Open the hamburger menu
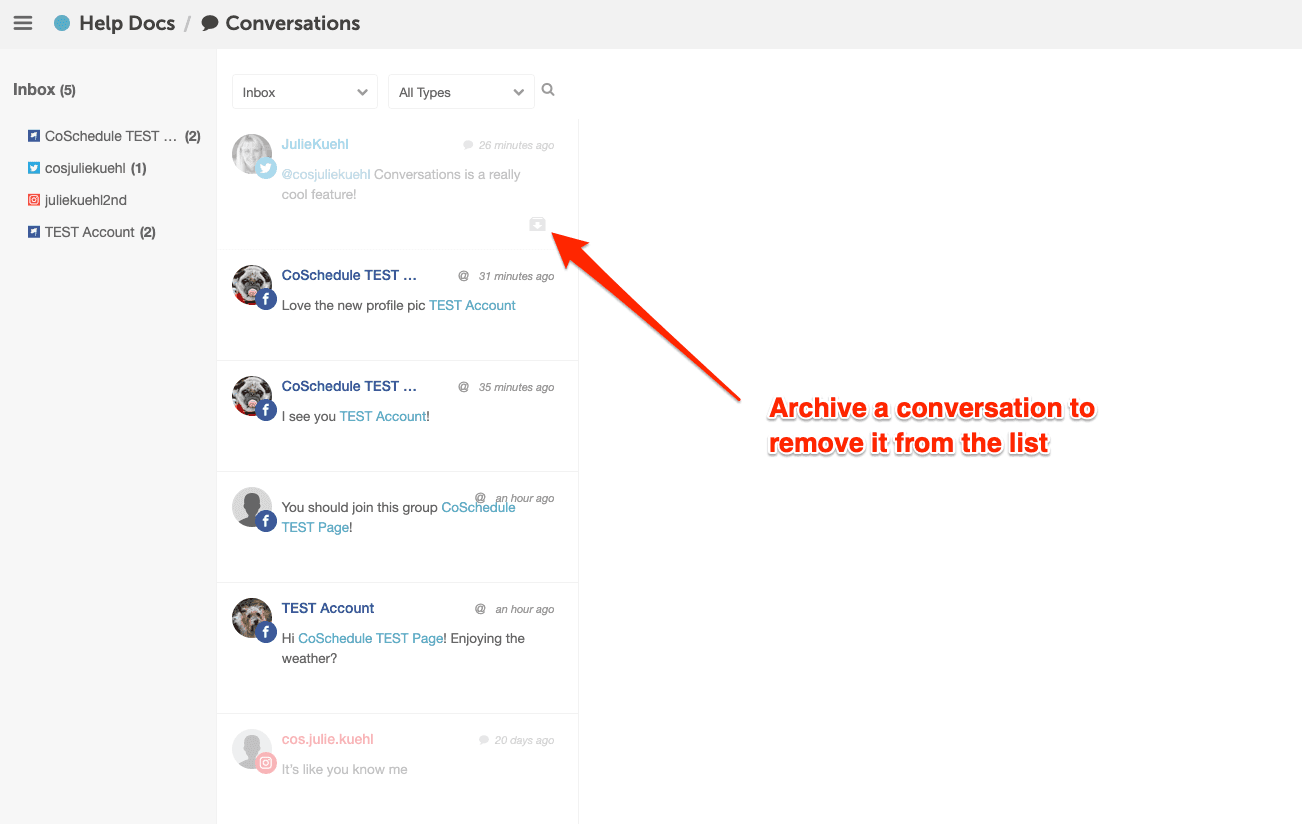This screenshot has width=1302, height=824. coord(22,23)
